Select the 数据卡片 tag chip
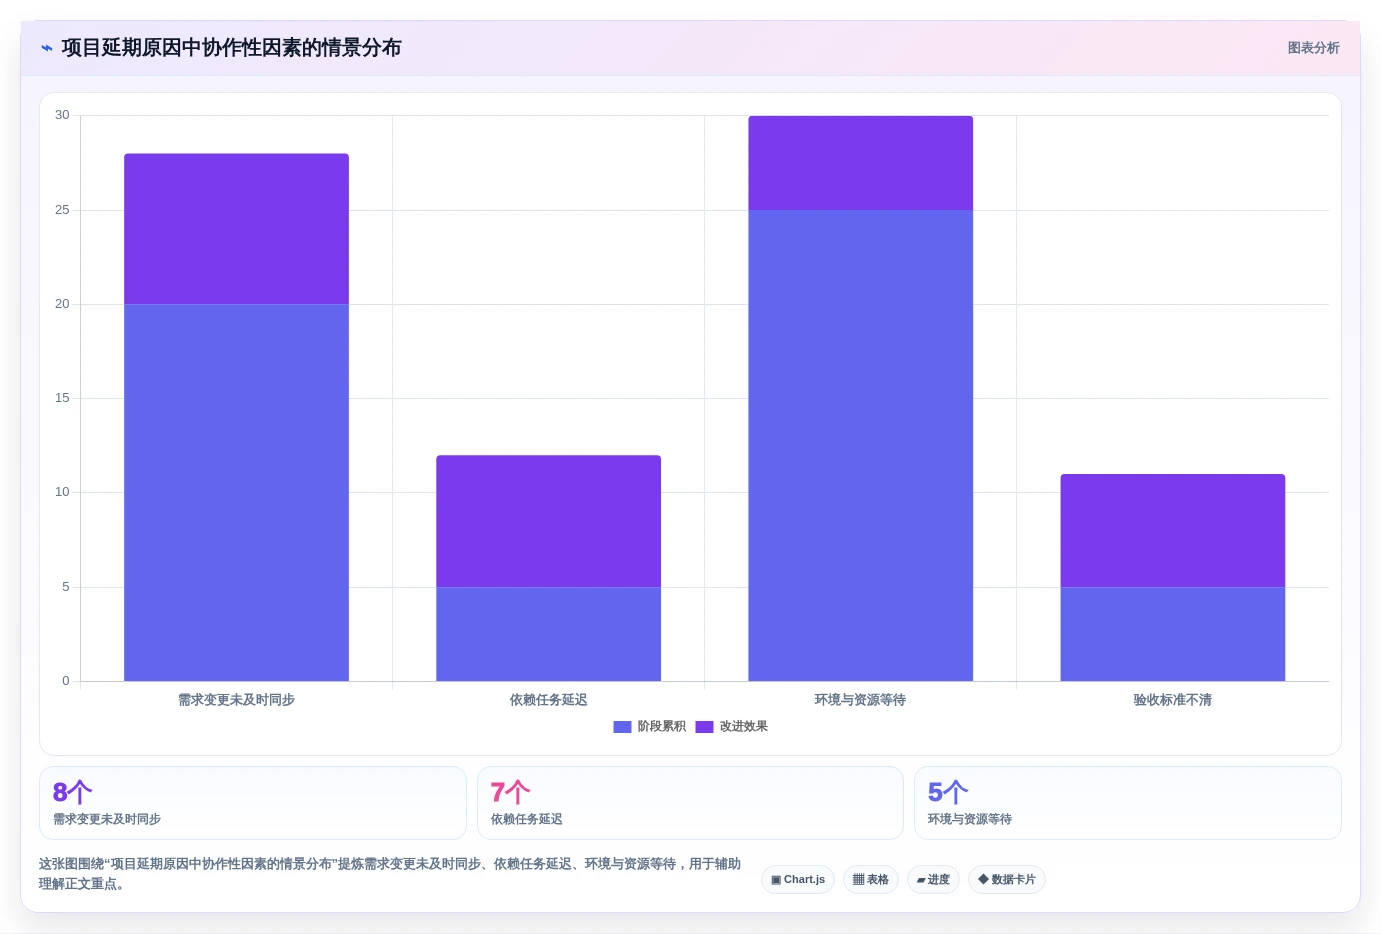The width and height of the screenshot is (1381, 934). 1007,880
